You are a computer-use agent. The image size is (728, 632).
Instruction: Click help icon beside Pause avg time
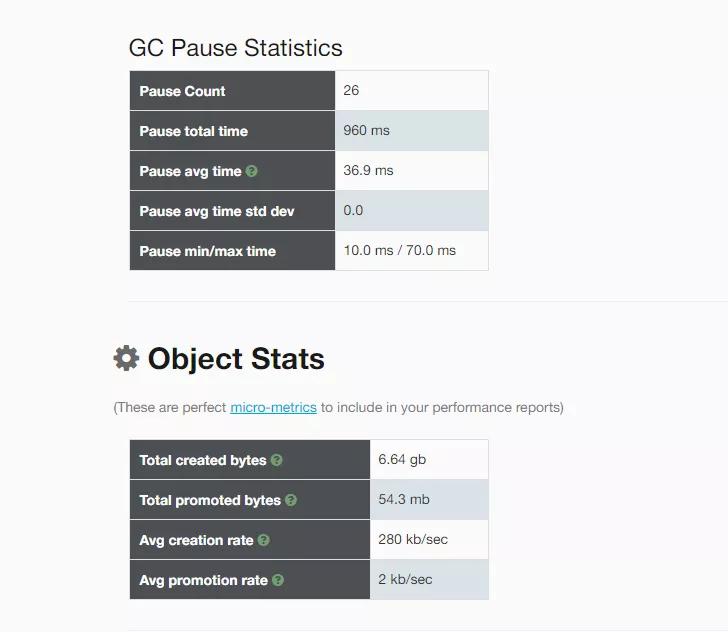[252, 171]
